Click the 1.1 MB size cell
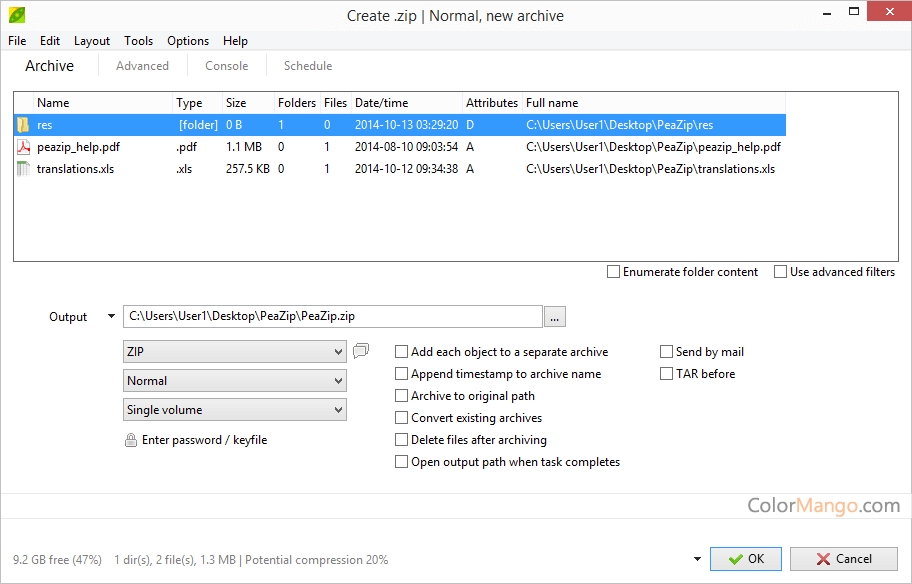Viewport: 912px width, 584px height. point(244,147)
